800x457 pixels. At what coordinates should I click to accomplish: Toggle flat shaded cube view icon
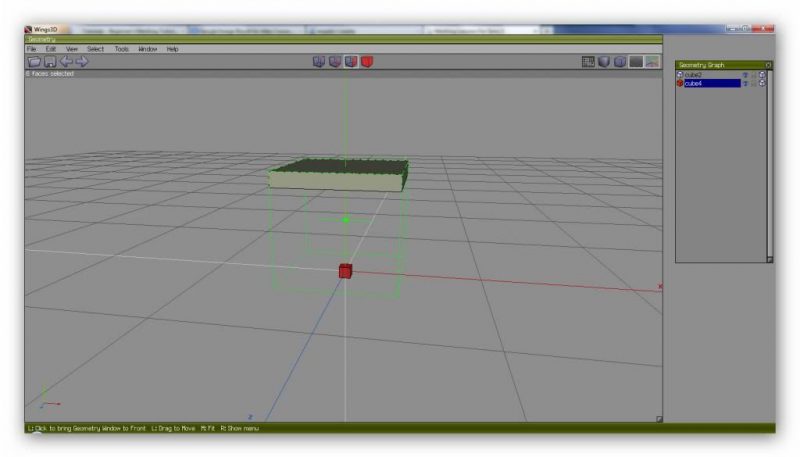(x=604, y=62)
